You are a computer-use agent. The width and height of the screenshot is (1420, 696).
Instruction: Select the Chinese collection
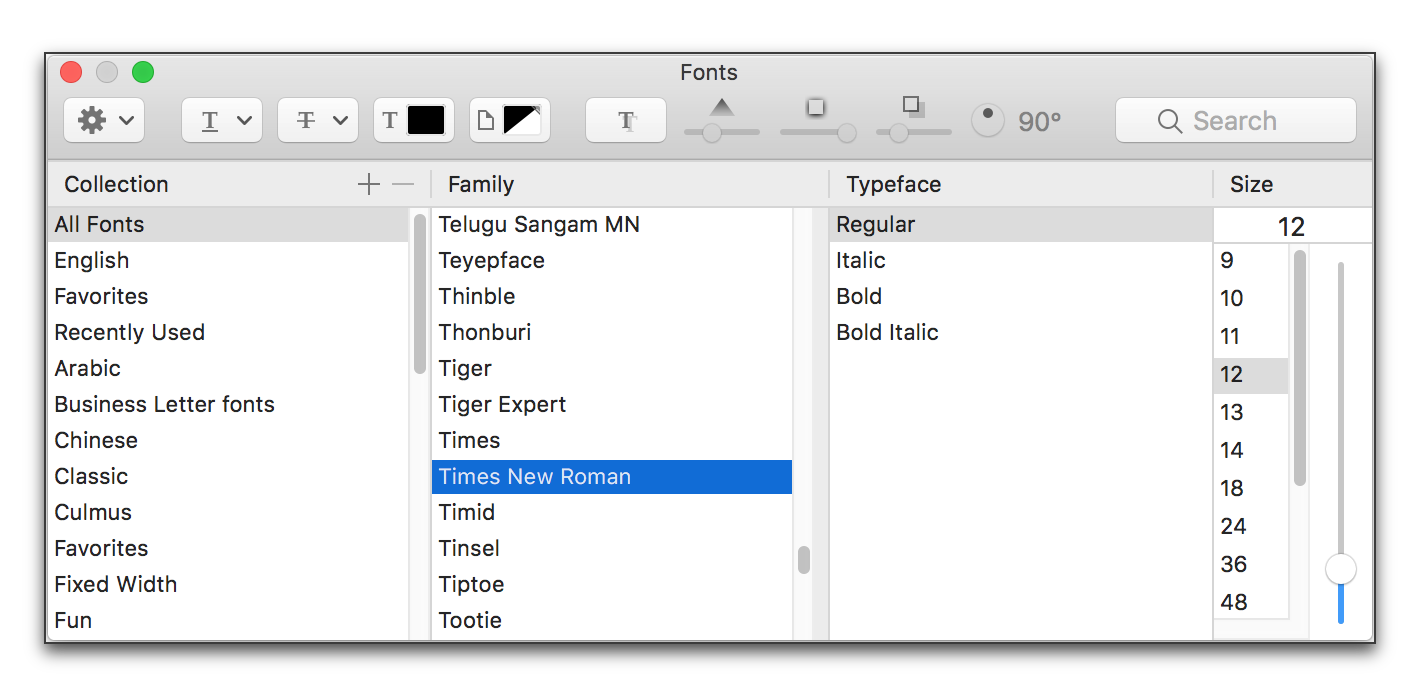click(228, 440)
